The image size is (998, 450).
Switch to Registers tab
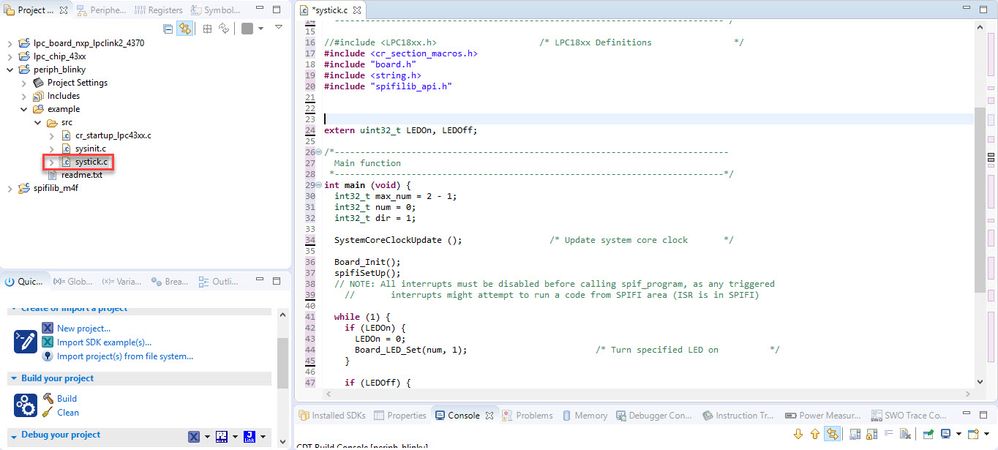point(158,10)
